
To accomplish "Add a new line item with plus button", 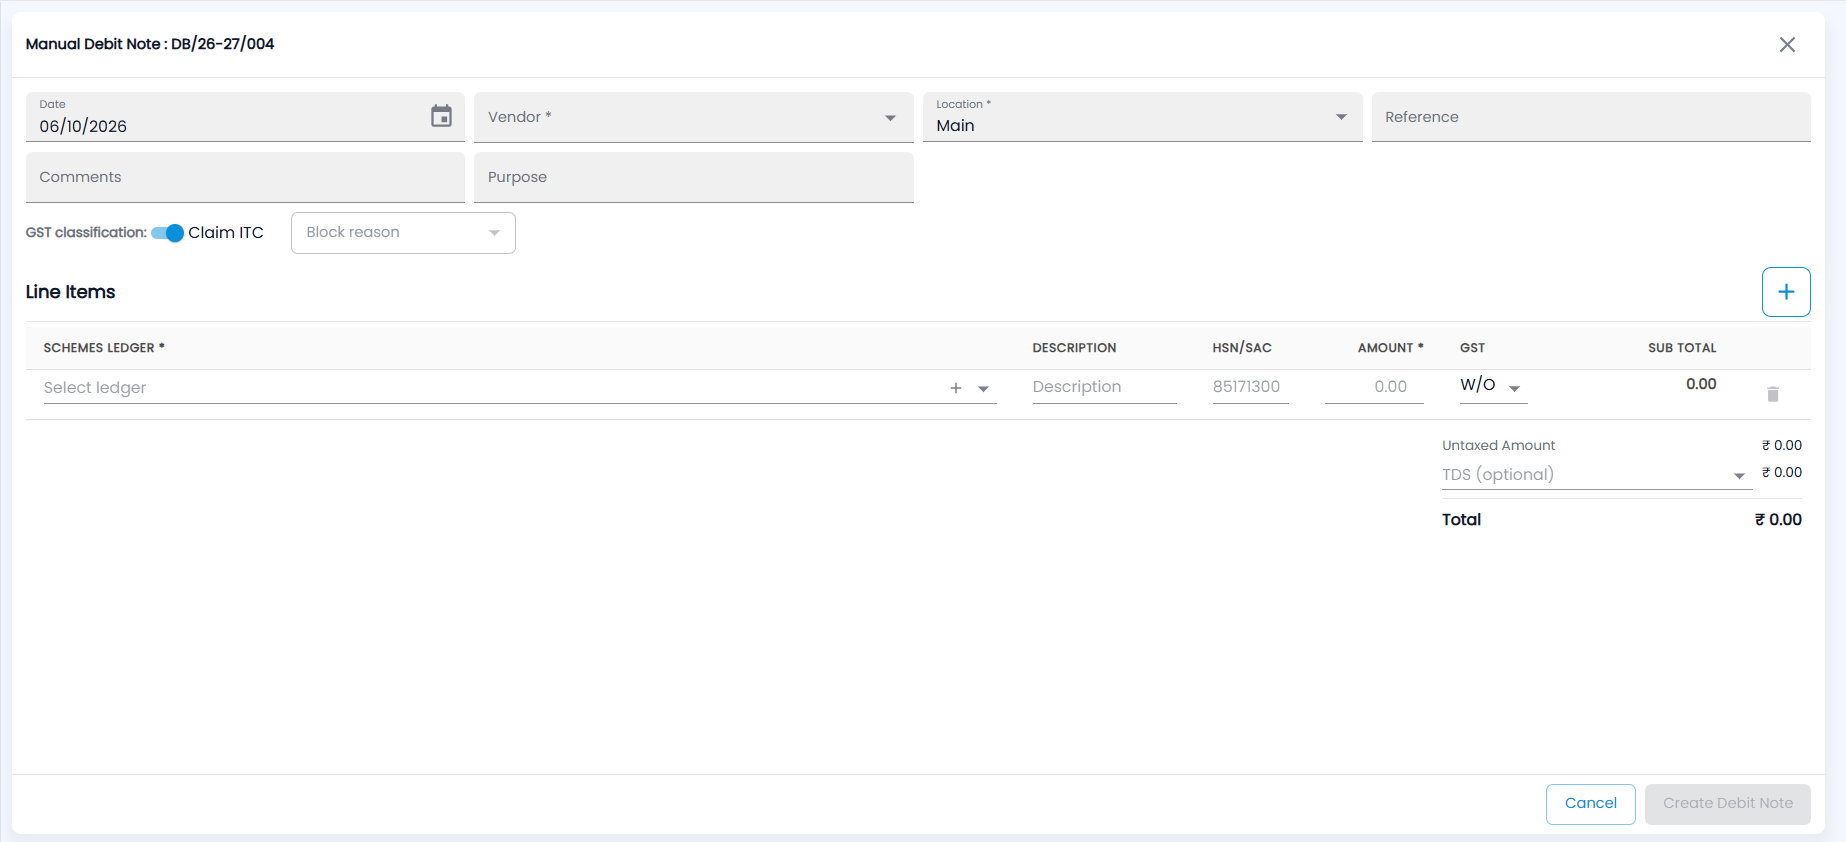I will [x=1786, y=292].
